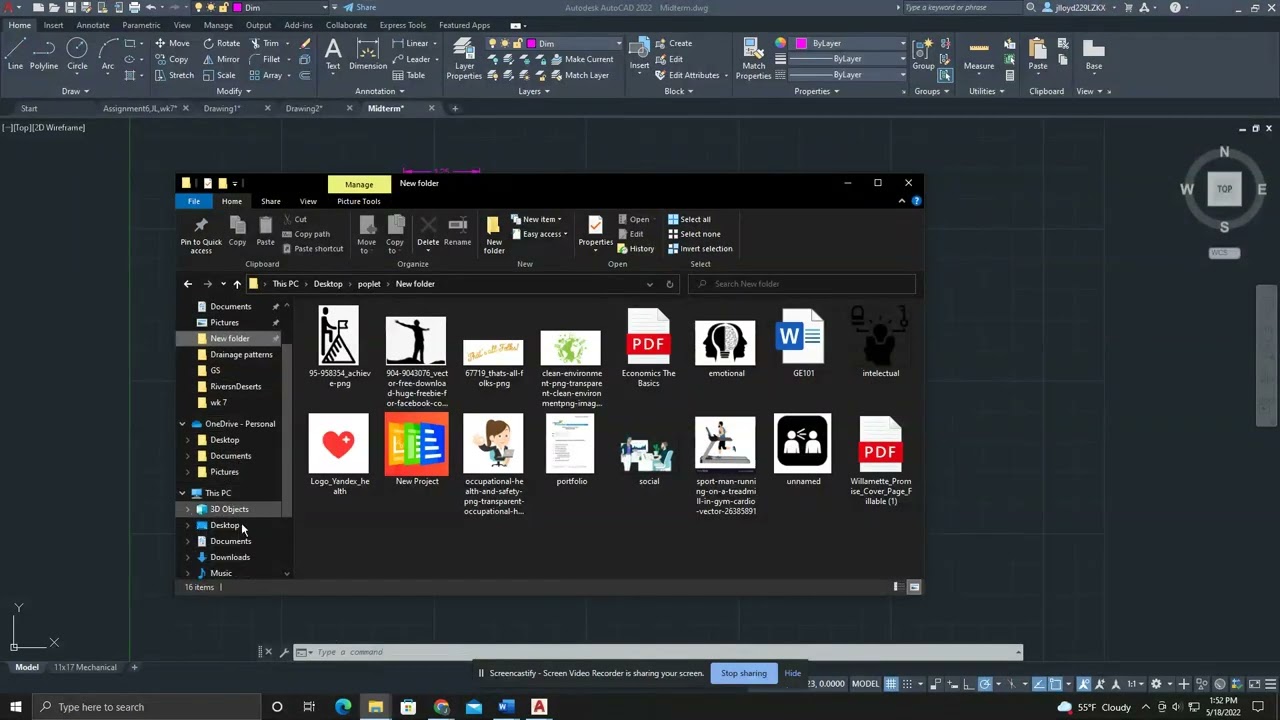This screenshot has height=720, width=1280.
Task: Open Google Chrome from the taskbar
Action: [x=441, y=707]
